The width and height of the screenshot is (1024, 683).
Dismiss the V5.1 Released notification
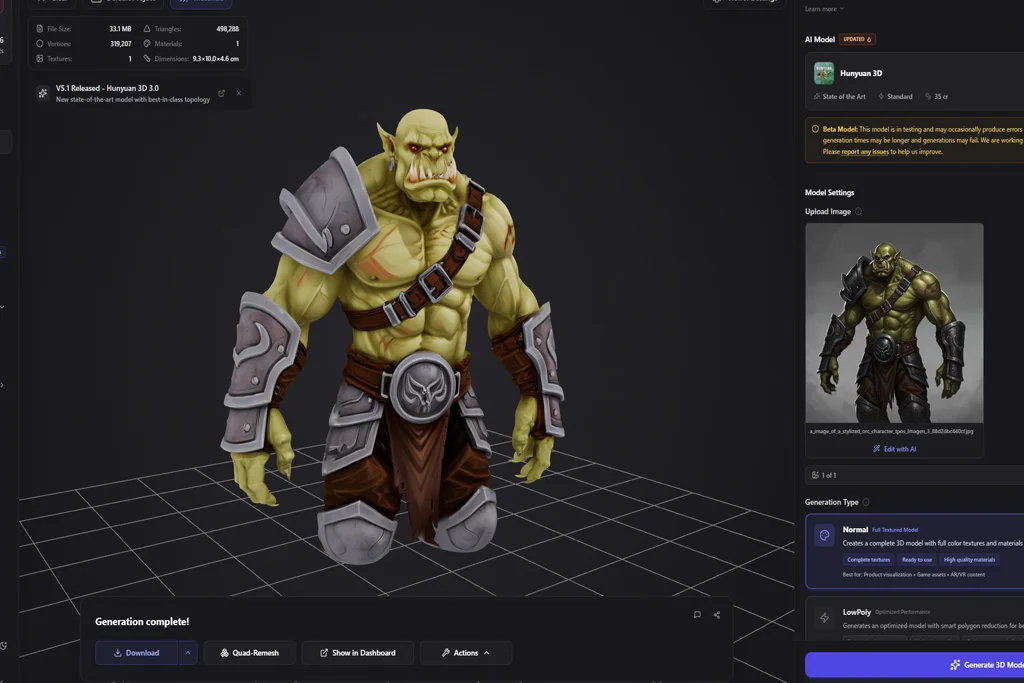[239, 93]
